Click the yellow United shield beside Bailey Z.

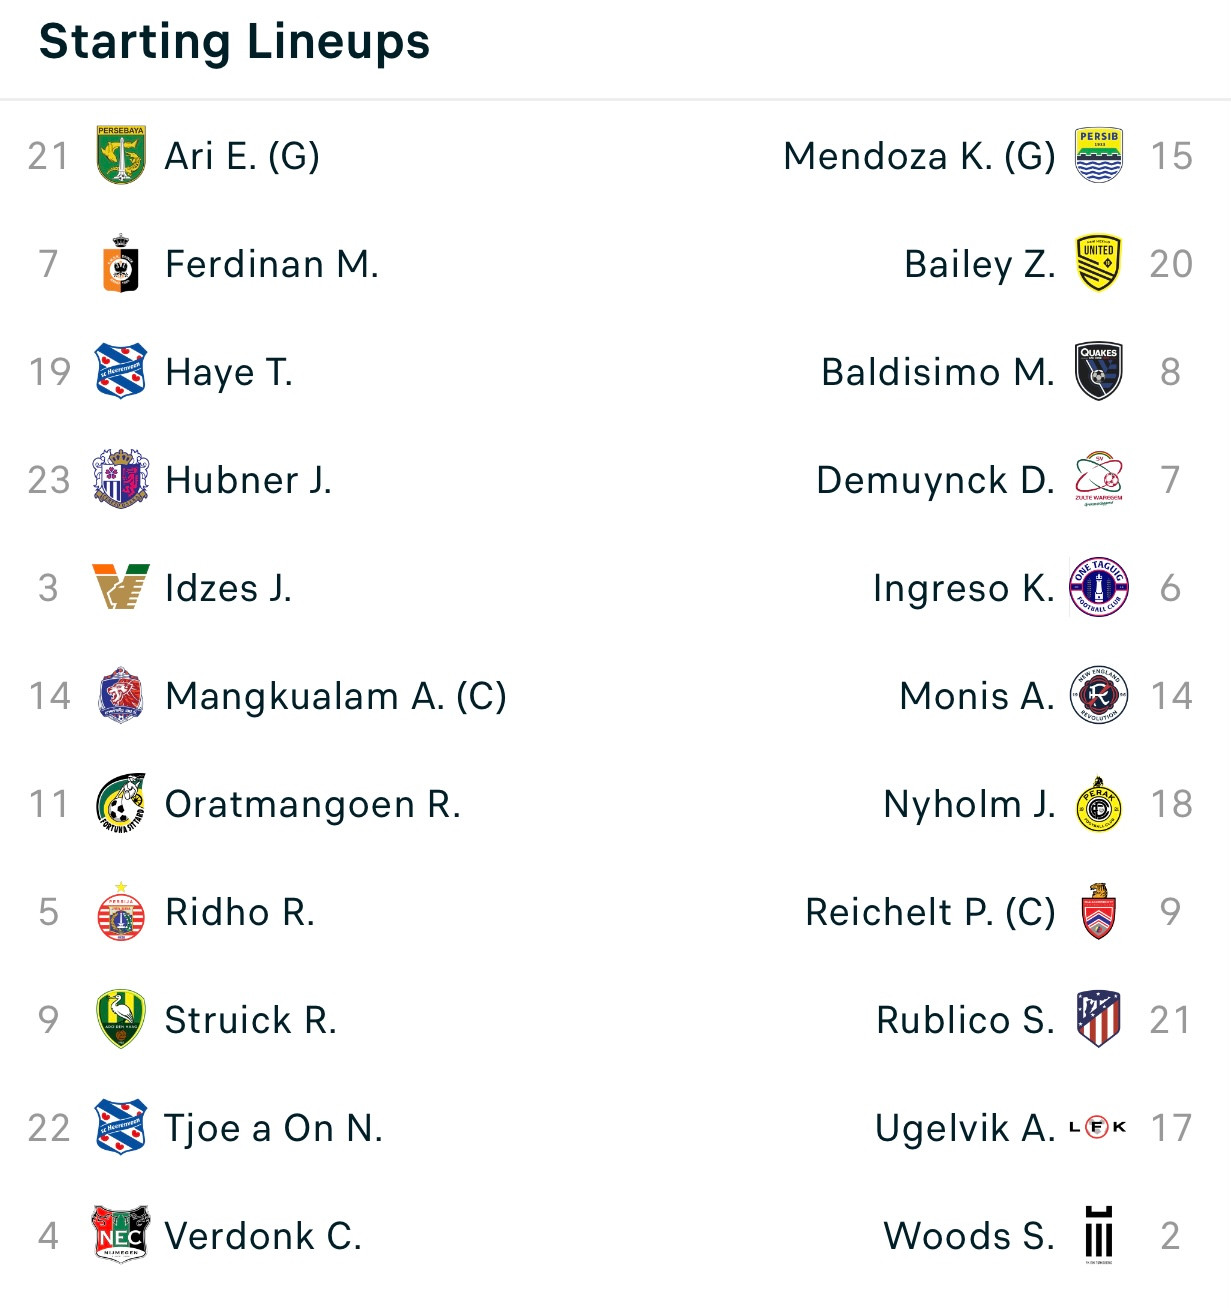(x=1098, y=263)
